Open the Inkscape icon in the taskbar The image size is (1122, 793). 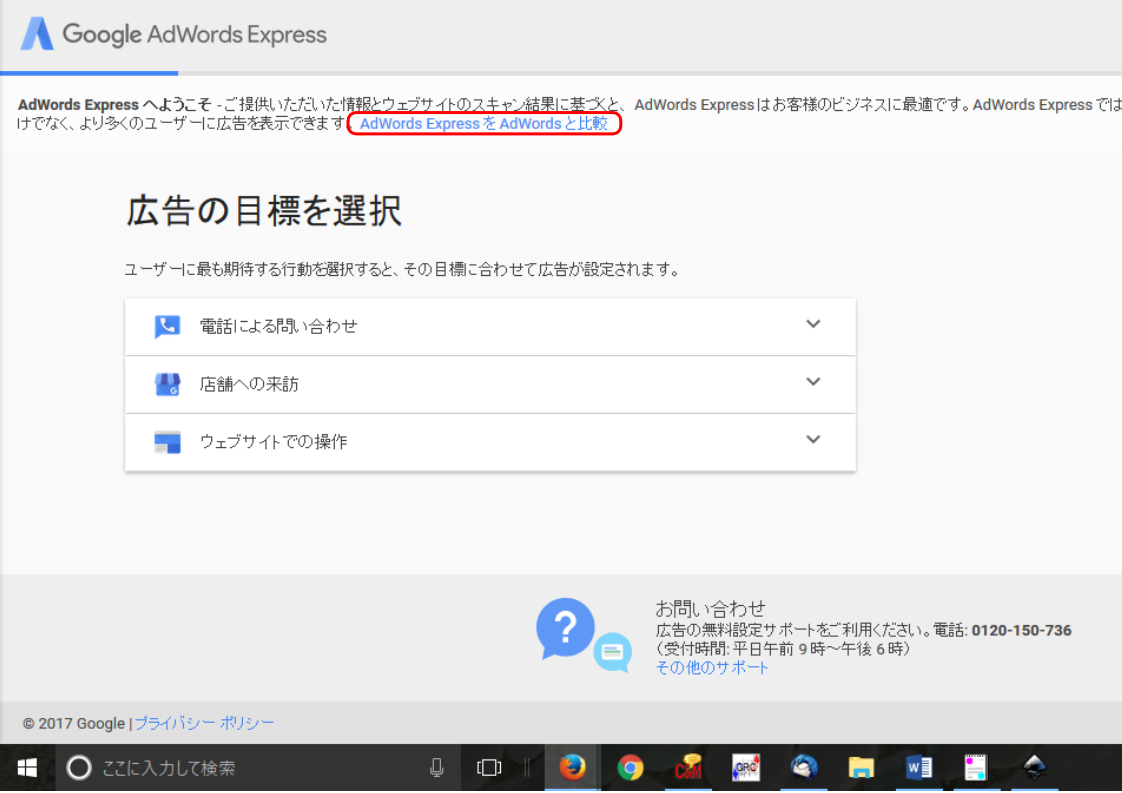(x=1034, y=767)
